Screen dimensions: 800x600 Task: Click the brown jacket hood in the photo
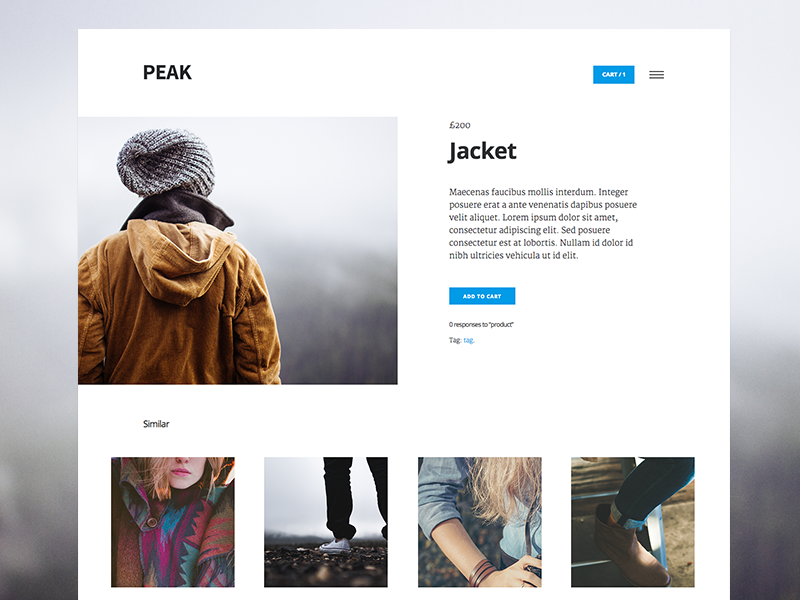(x=181, y=260)
